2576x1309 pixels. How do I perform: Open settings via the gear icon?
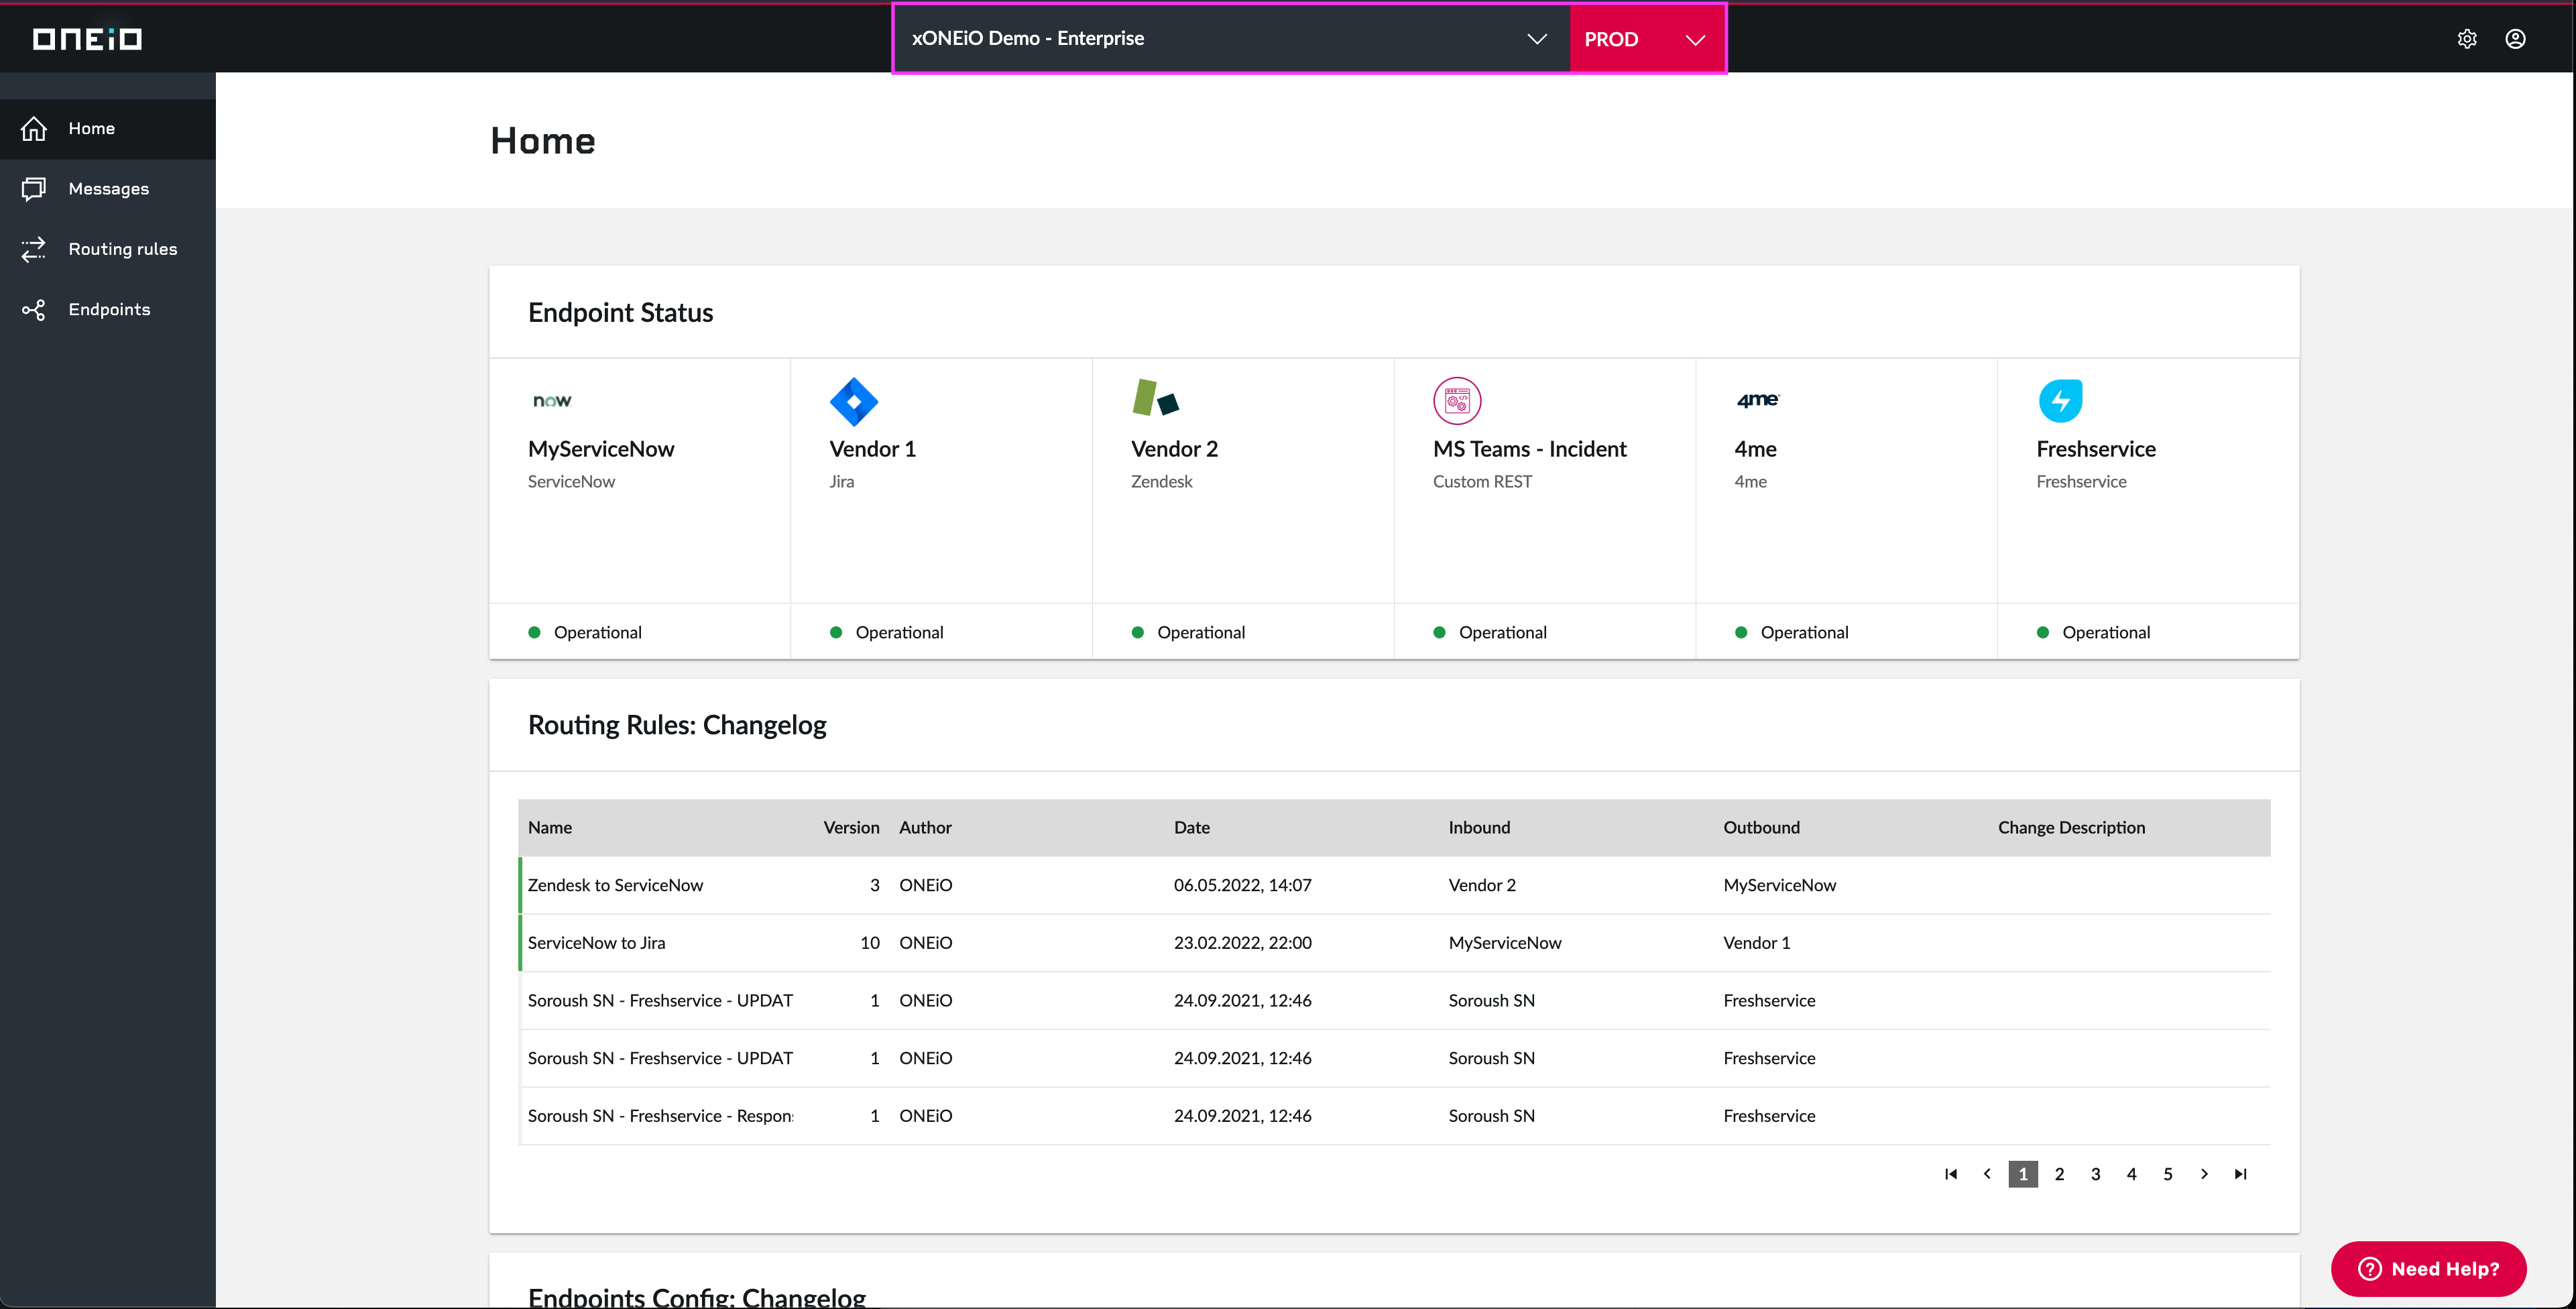tap(2467, 39)
